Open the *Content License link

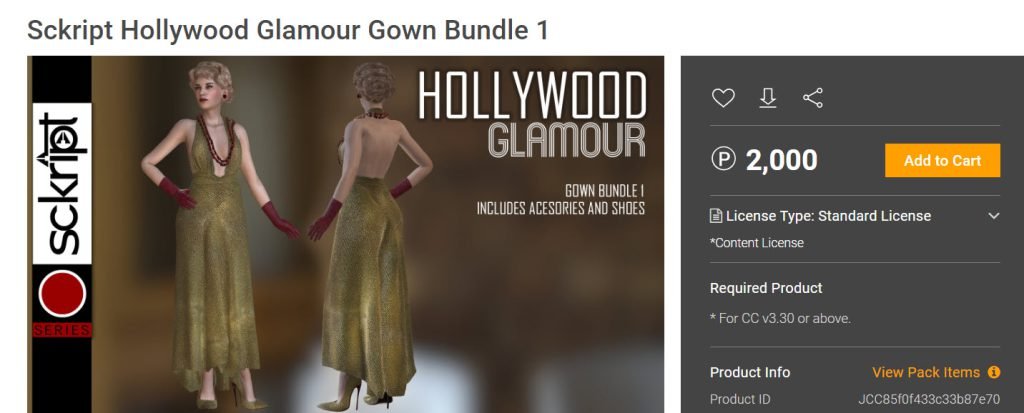pyautogui.click(x=757, y=243)
